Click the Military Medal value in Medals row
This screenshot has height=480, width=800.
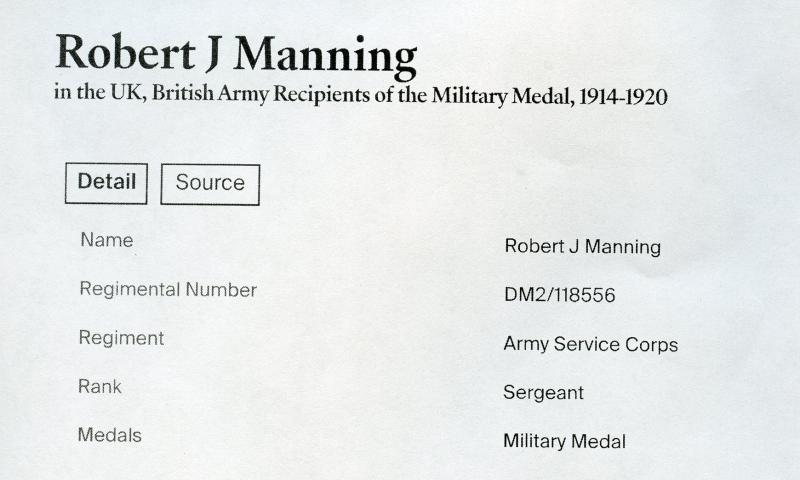564,441
